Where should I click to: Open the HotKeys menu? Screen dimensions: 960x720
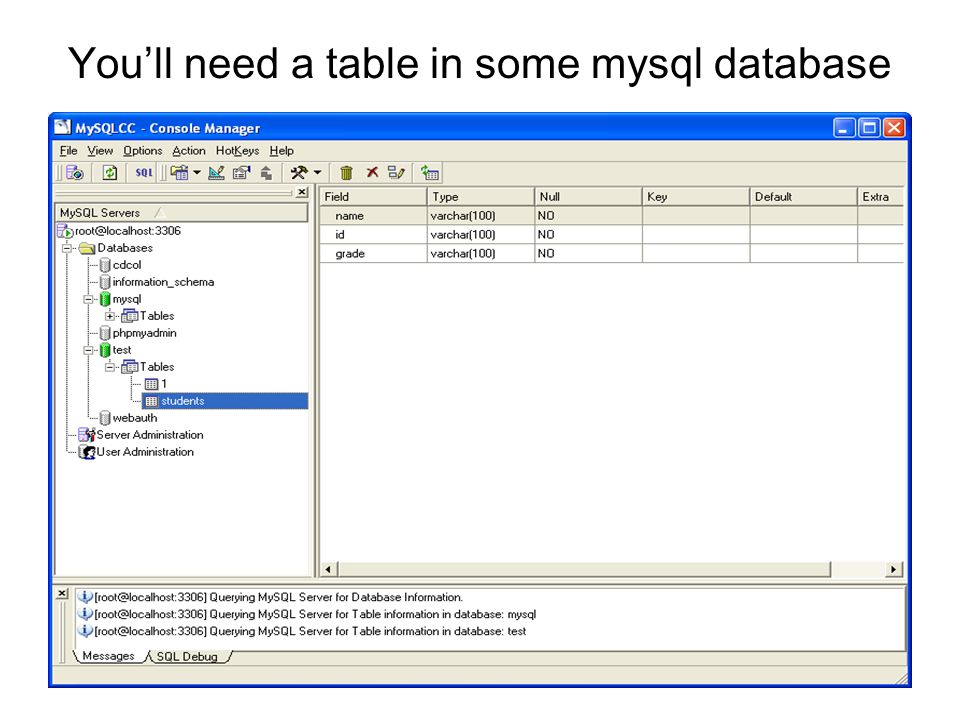(237, 151)
